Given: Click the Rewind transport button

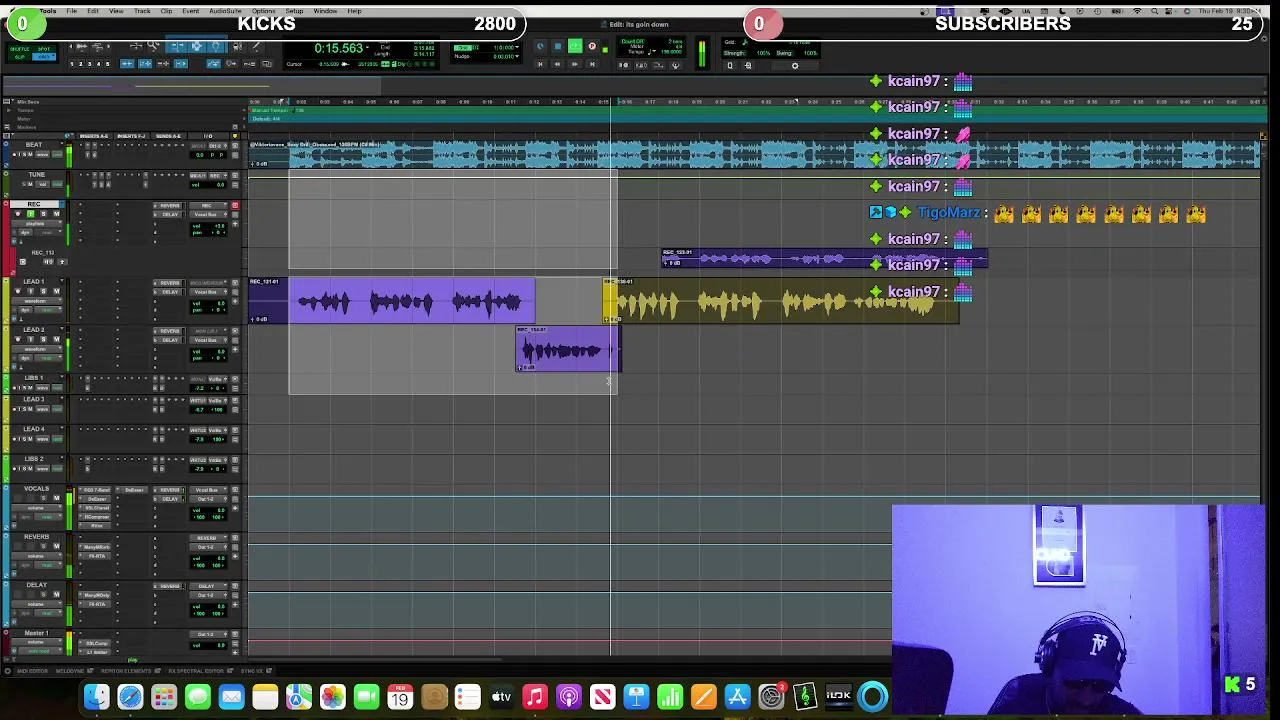Looking at the screenshot, I should pos(557,64).
